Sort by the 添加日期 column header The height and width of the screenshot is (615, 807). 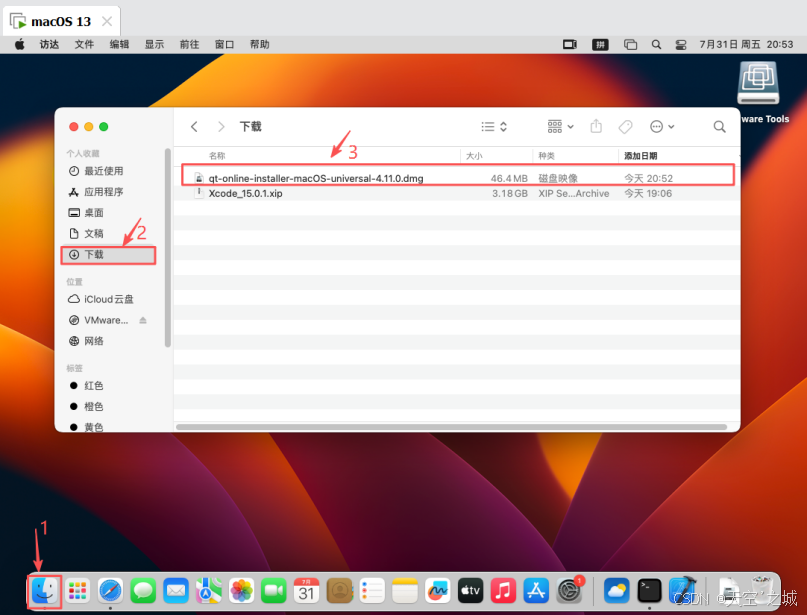click(x=641, y=156)
